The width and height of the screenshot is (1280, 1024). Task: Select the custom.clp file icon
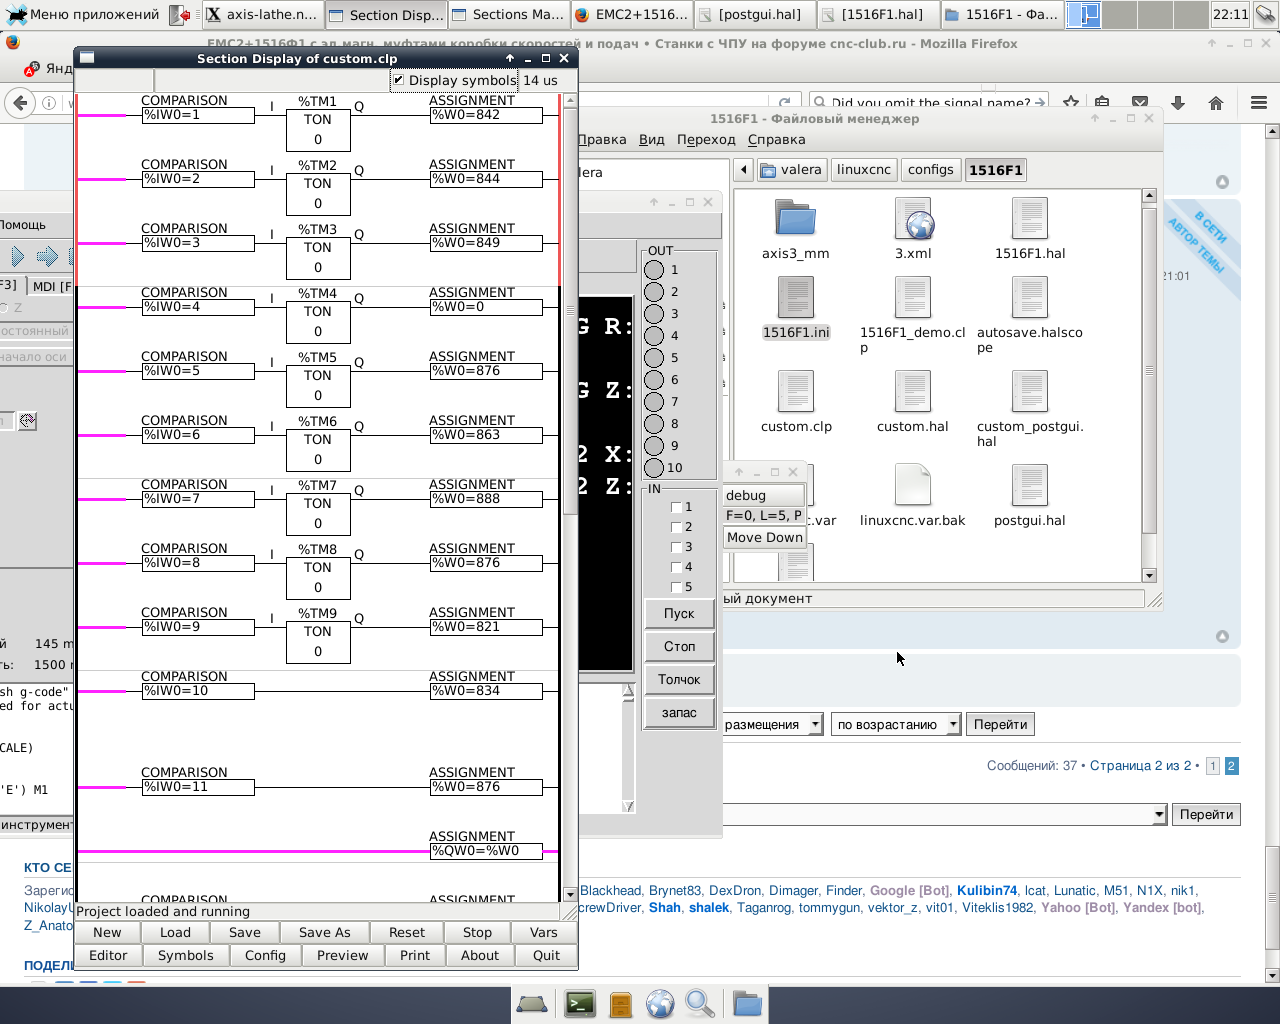[x=795, y=391]
